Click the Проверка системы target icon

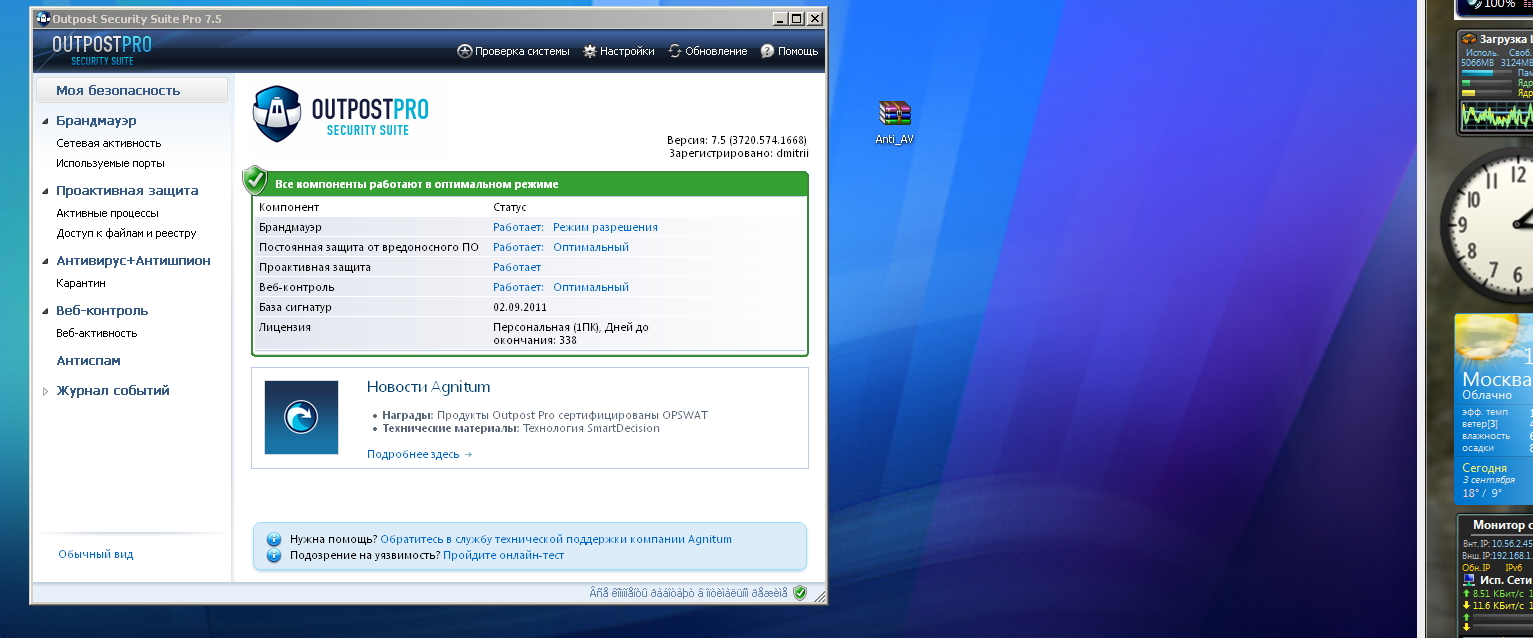(x=464, y=51)
